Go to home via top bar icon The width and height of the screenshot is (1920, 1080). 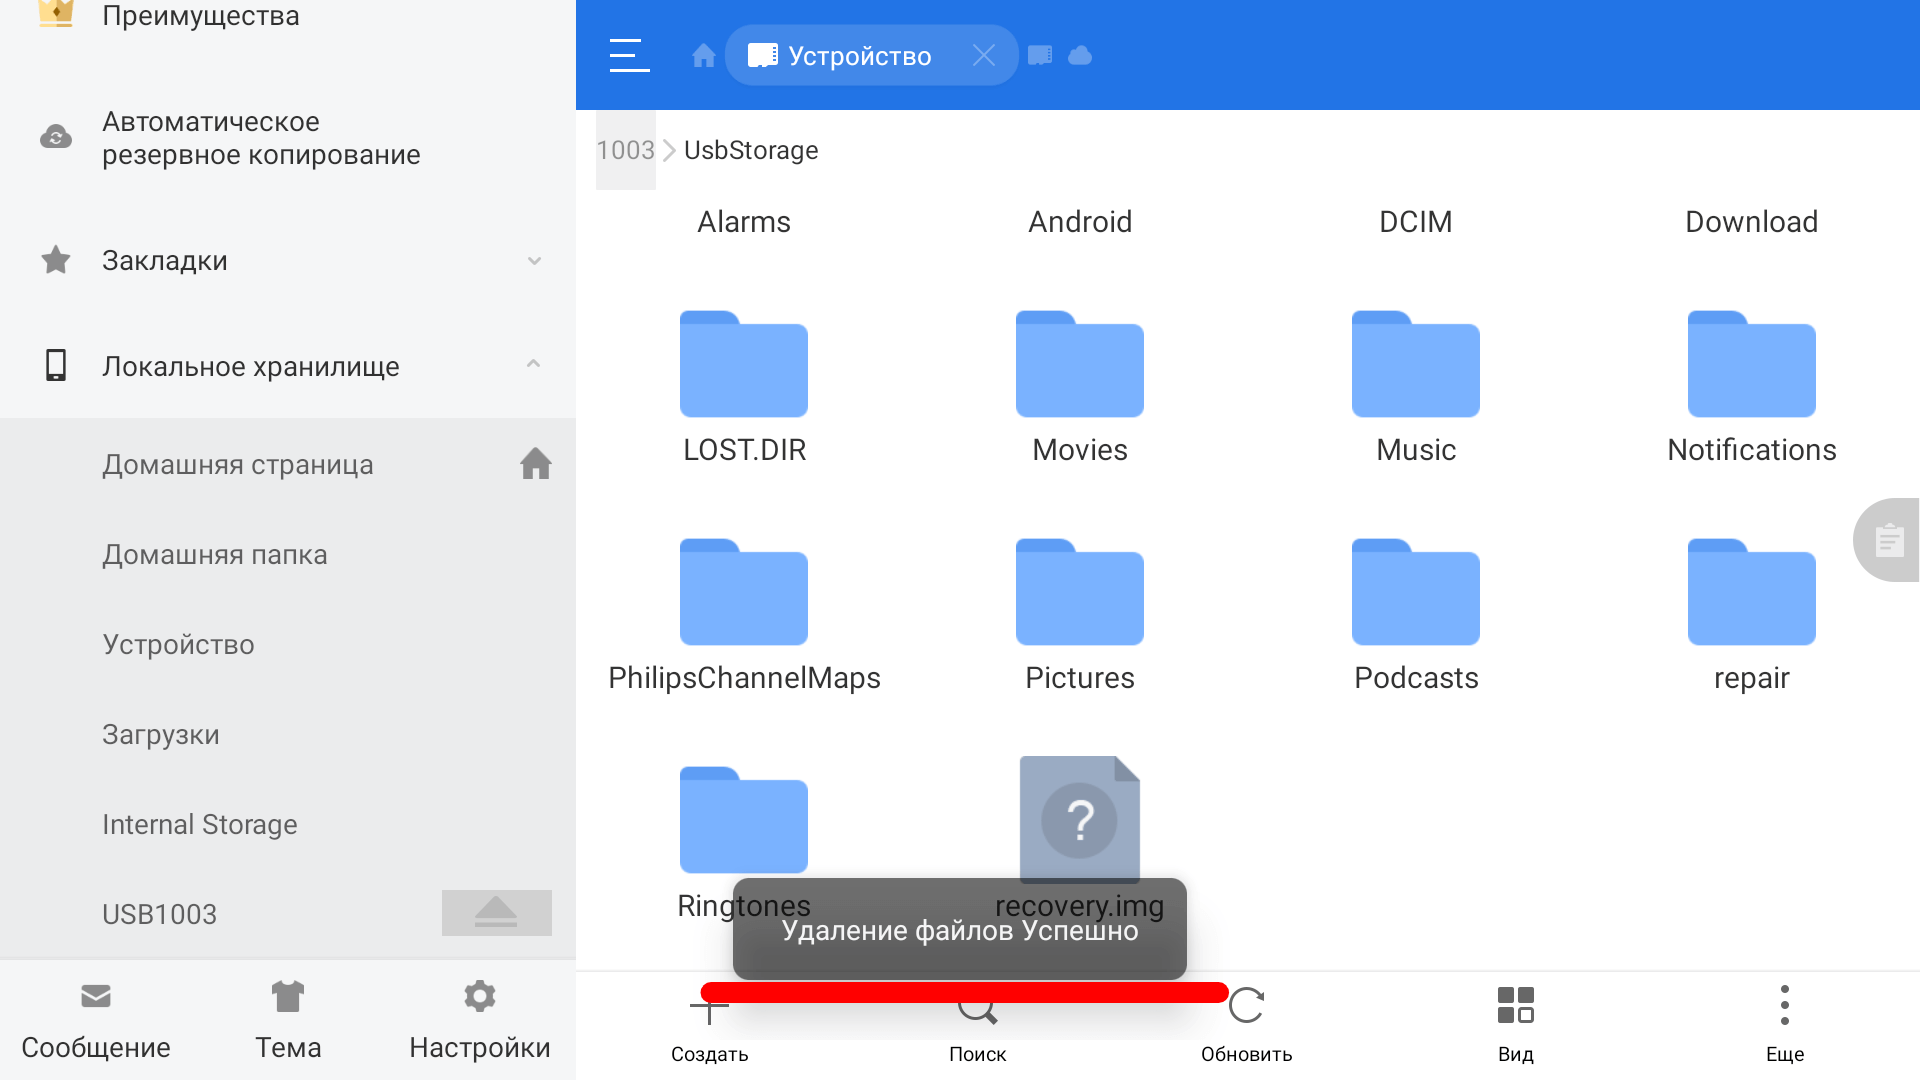click(x=704, y=55)
